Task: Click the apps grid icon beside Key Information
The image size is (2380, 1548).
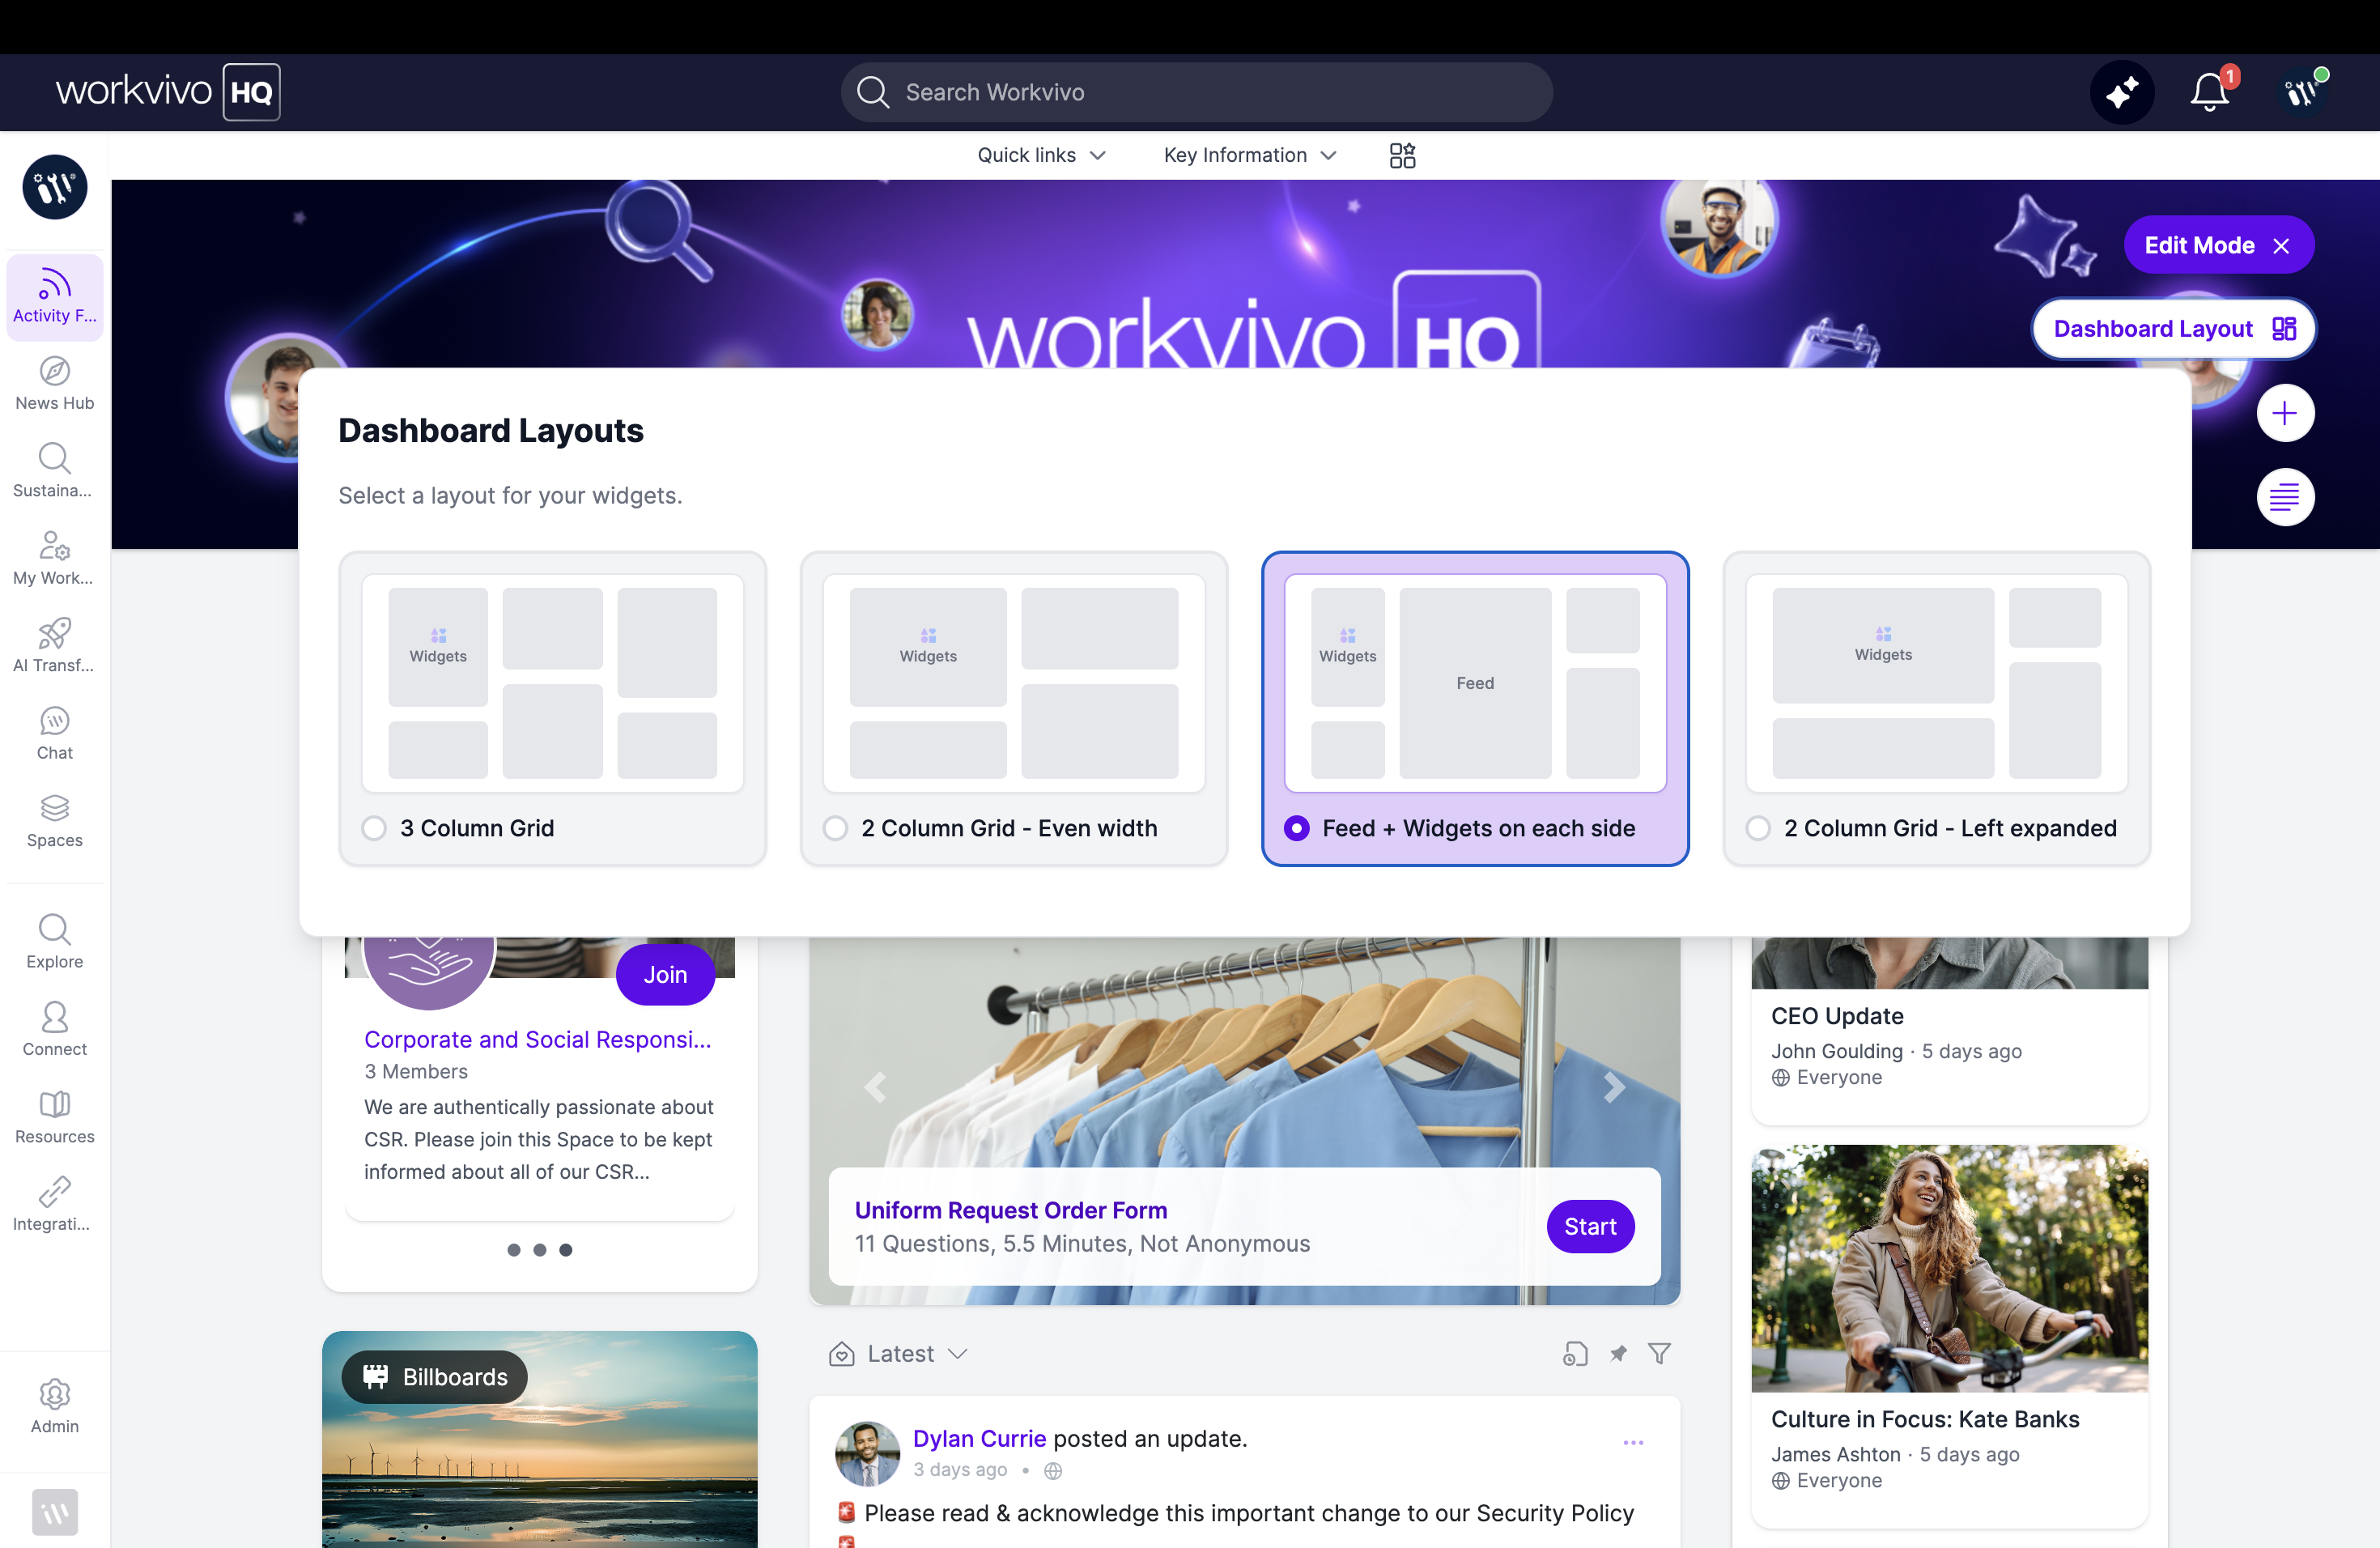Action: click(x=1402, y=155)
